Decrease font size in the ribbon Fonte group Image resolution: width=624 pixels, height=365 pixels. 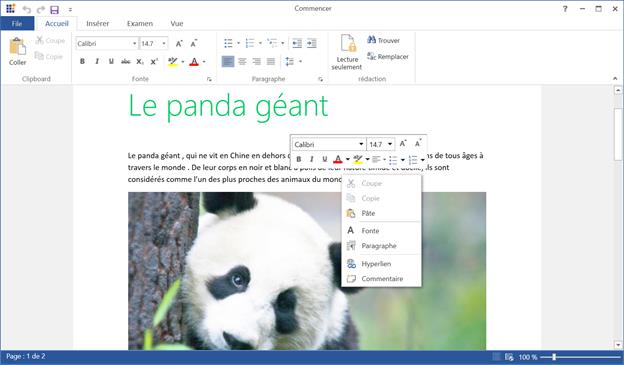coord(193,43)
